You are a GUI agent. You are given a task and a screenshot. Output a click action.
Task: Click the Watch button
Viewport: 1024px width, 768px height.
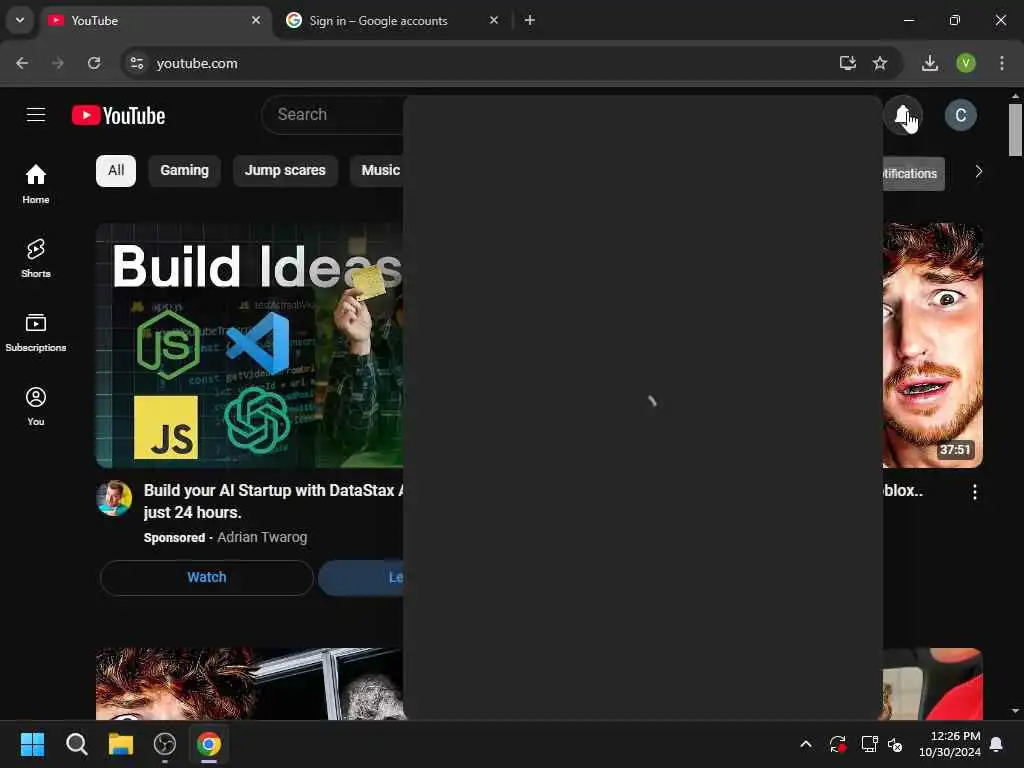pyautogui.click(x=207, y=577)
